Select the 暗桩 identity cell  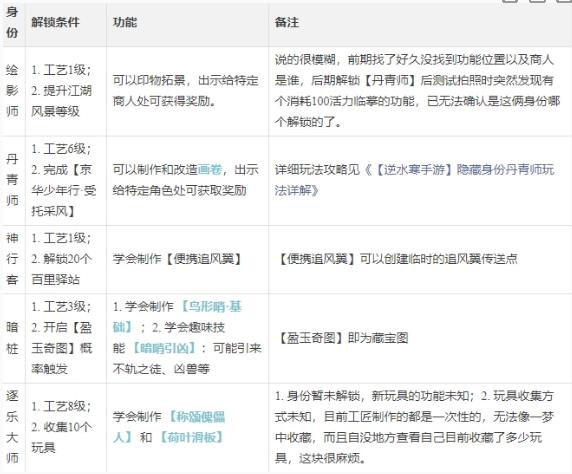(x=12, y=338)
